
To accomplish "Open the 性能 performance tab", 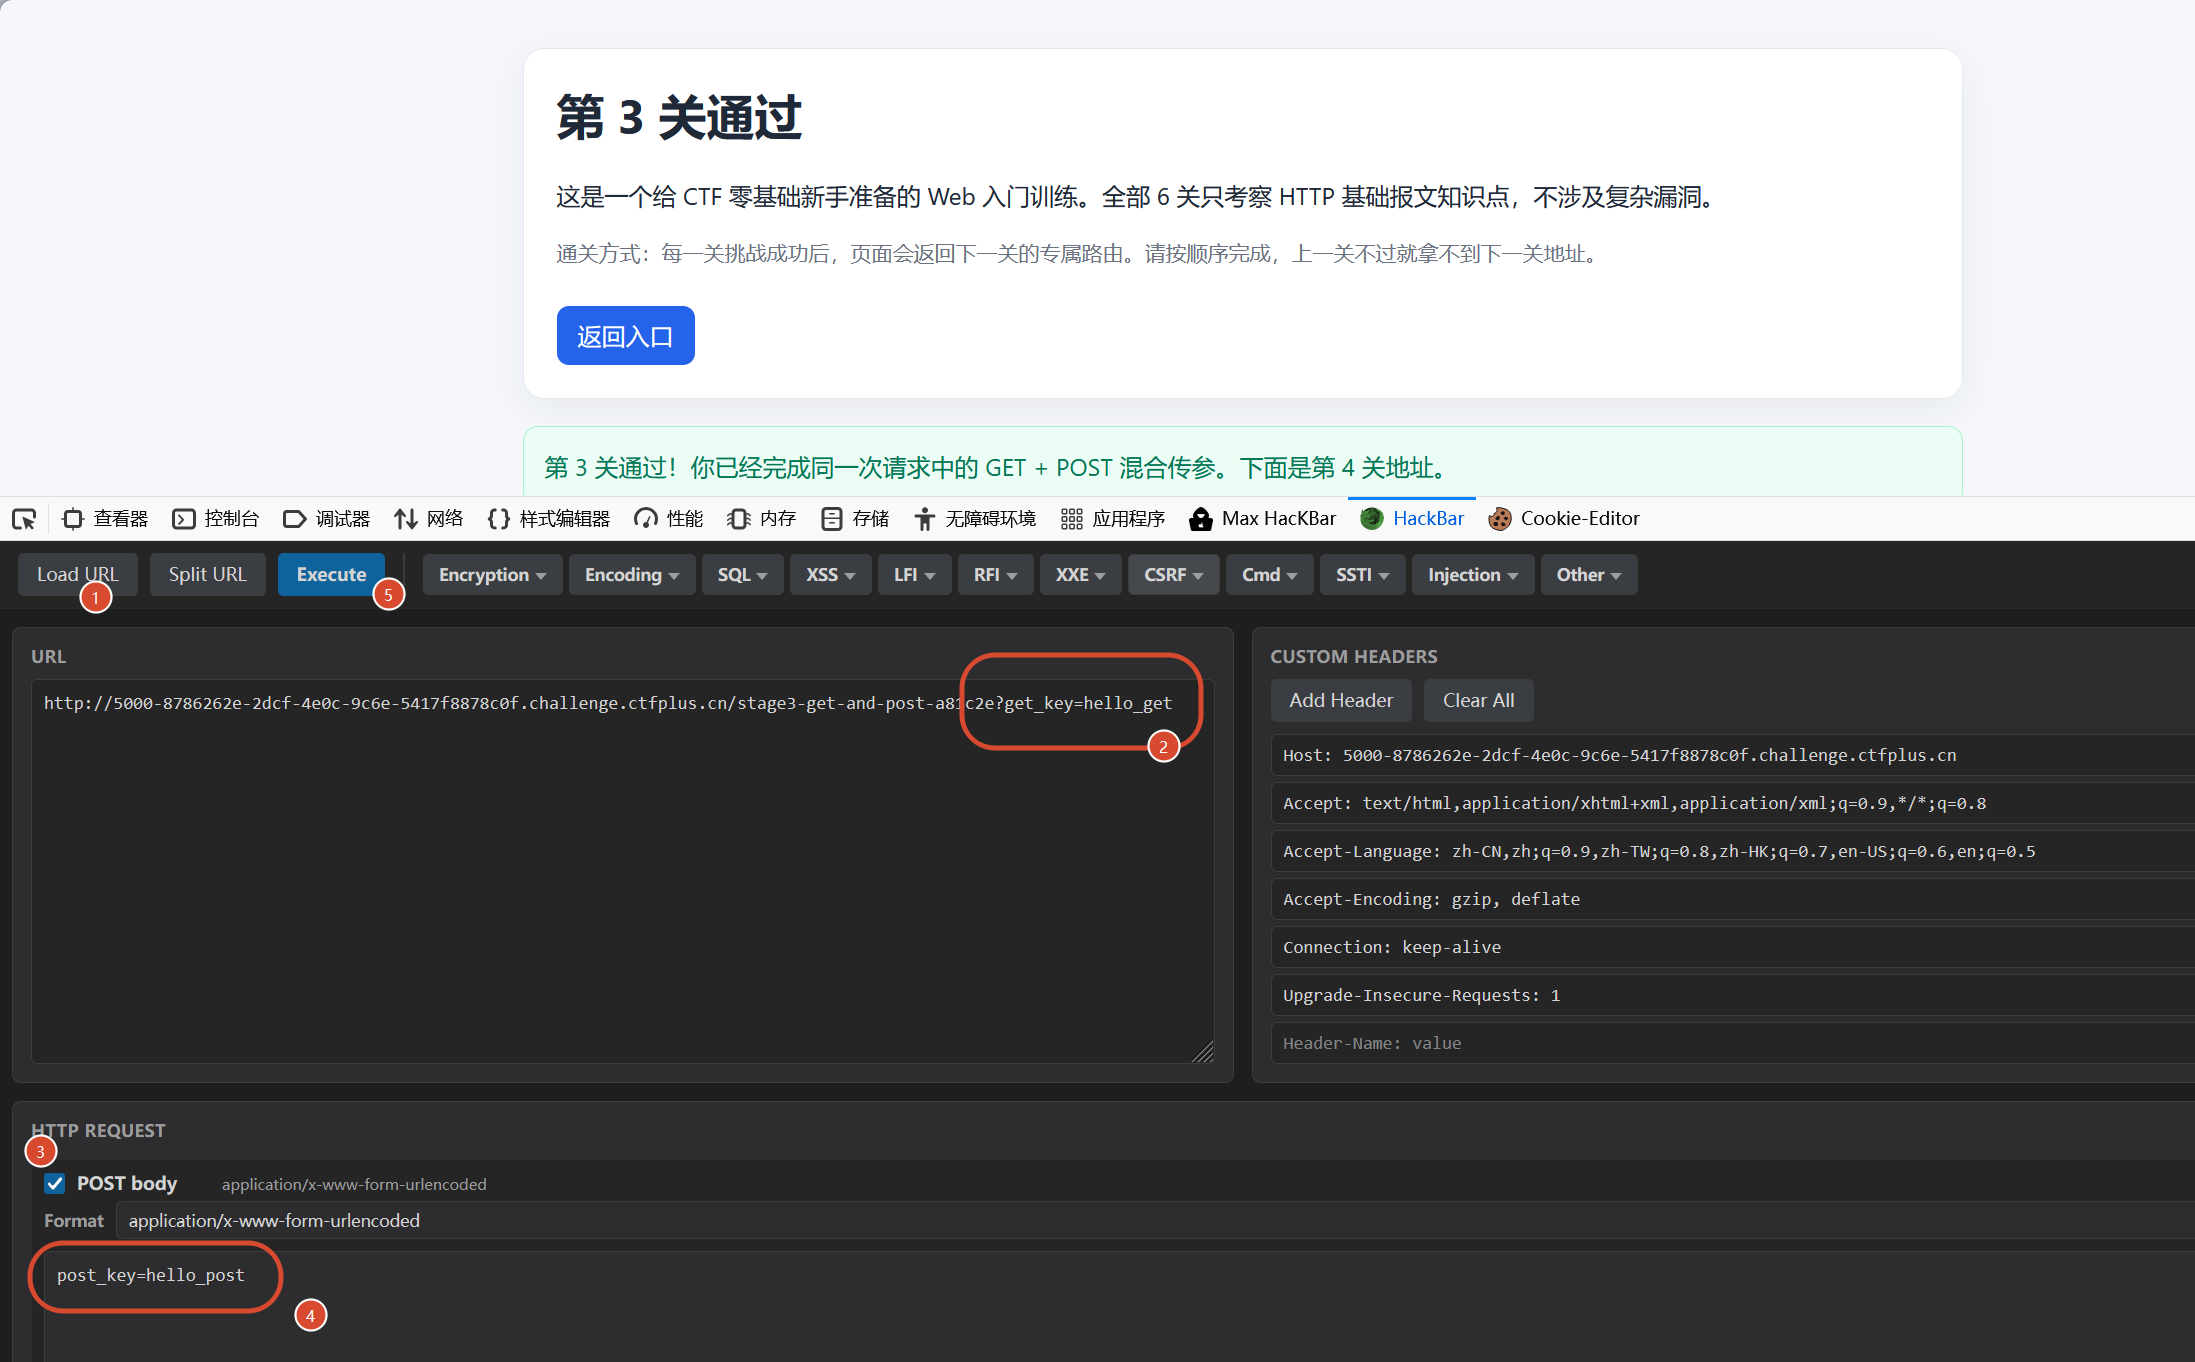I will click(x=669, y=519).
